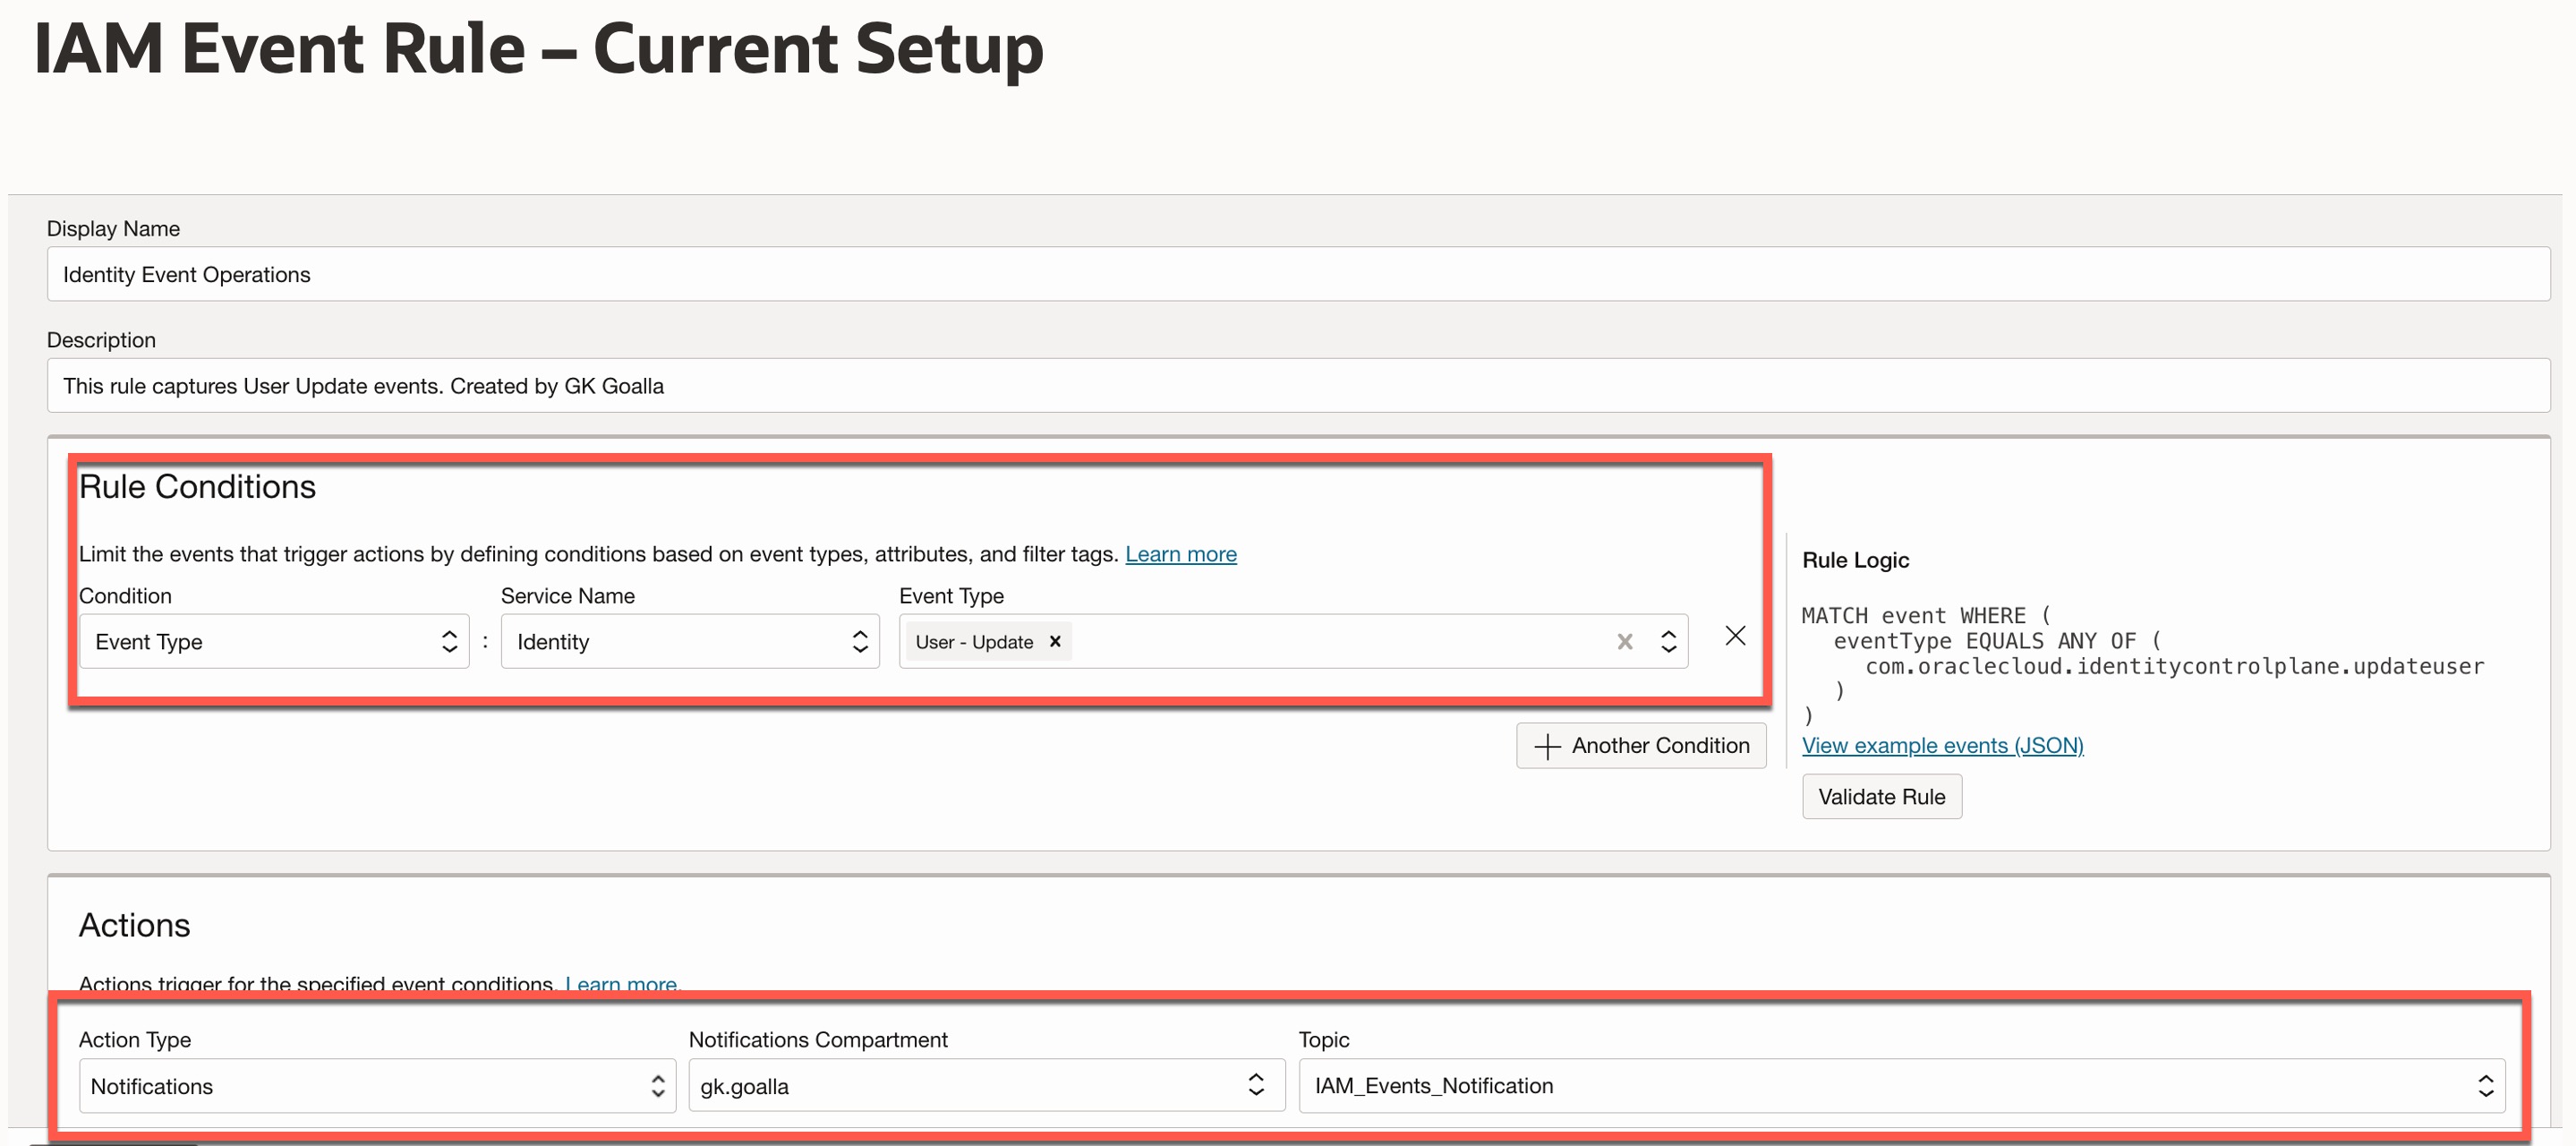Clear all selected event types
This screenshot has width=2576, height=1146.
tap(1624, 642)
